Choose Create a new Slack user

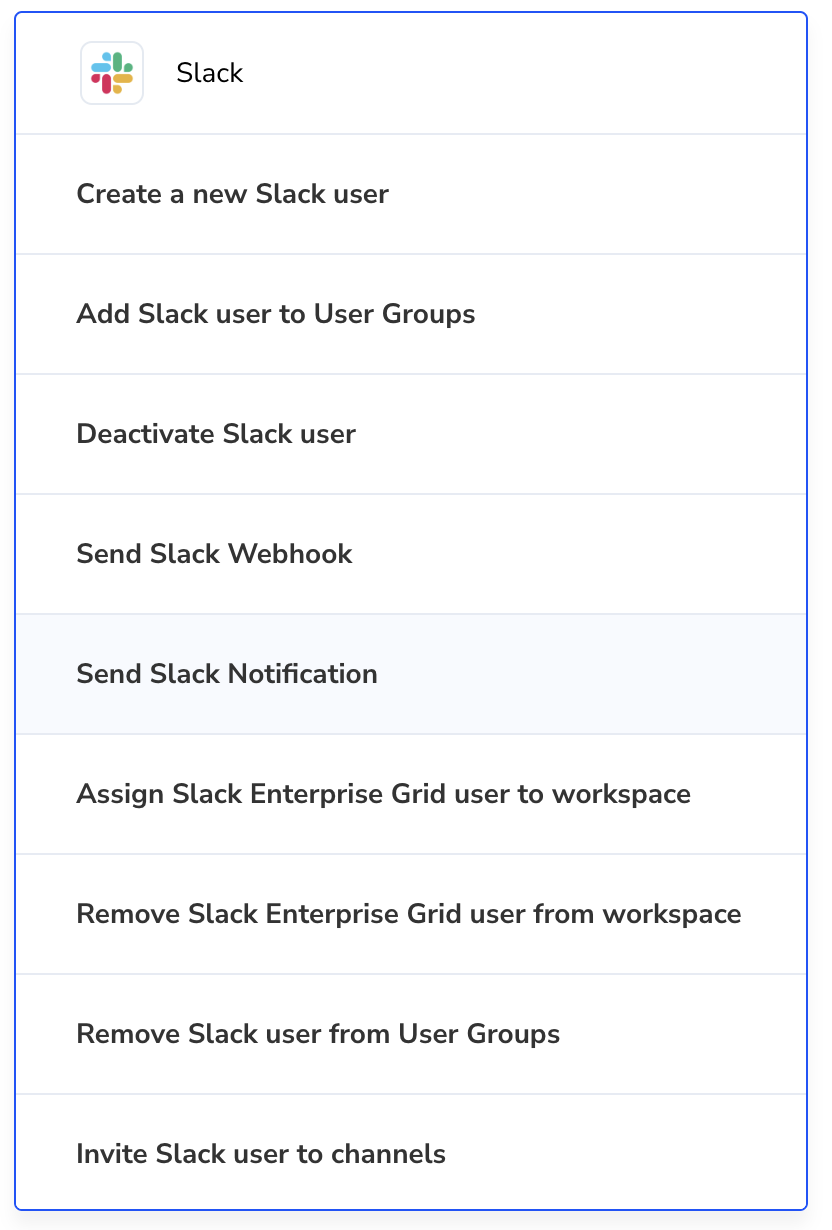[x=411, y=194]
